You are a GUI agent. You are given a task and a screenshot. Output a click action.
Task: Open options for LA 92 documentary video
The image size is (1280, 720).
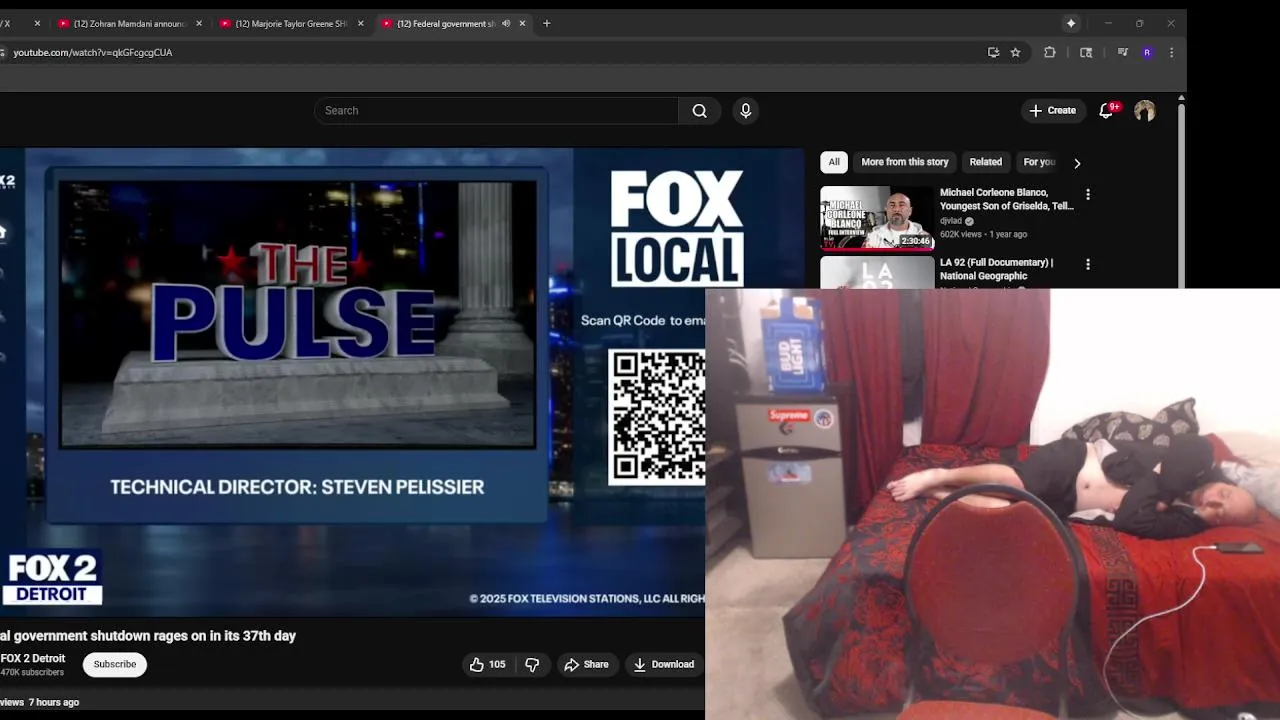(1088, 265)
